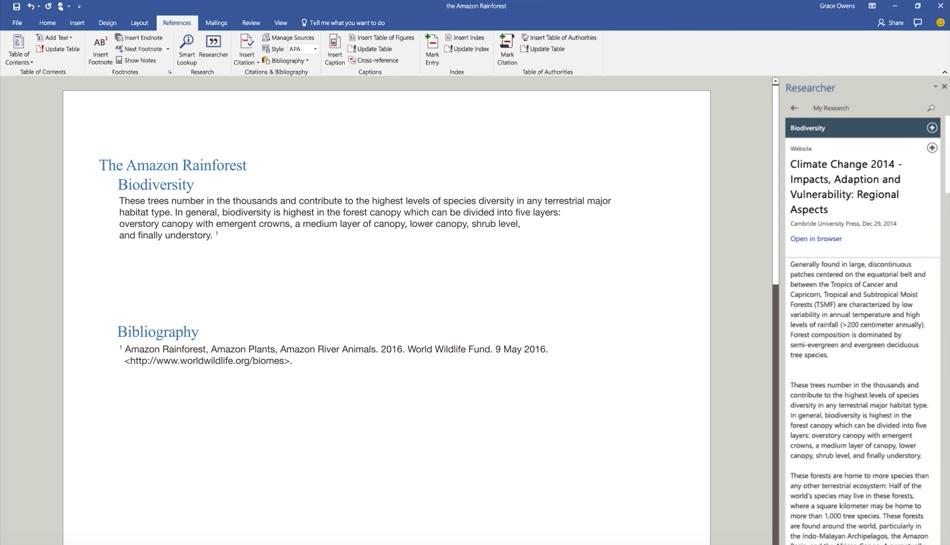Open the citation Style APA combo box
The width and height of the screenshot is (950, 545).
click(302, 49)
